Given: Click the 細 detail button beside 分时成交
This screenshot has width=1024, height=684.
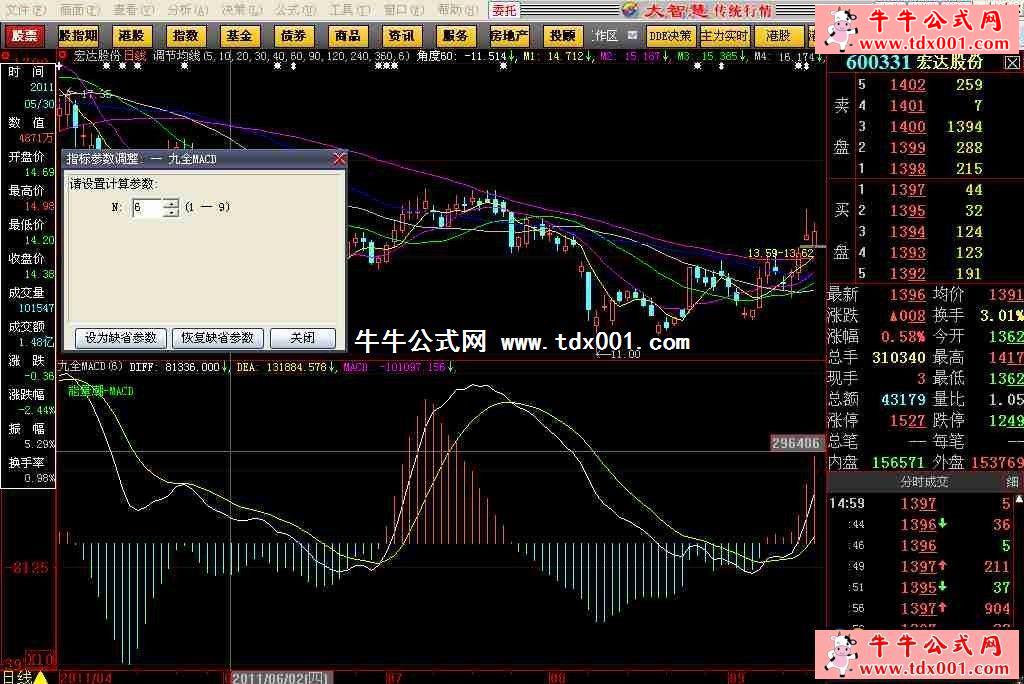Looking at the screenshot, I should tap(1012, 482).
